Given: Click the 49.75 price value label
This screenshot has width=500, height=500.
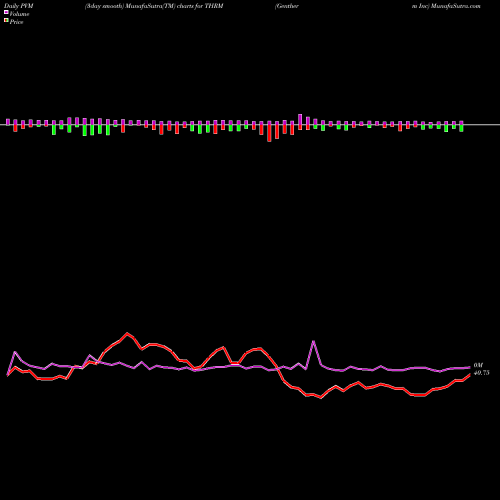Looking at the screenshot, I should 481,373.
